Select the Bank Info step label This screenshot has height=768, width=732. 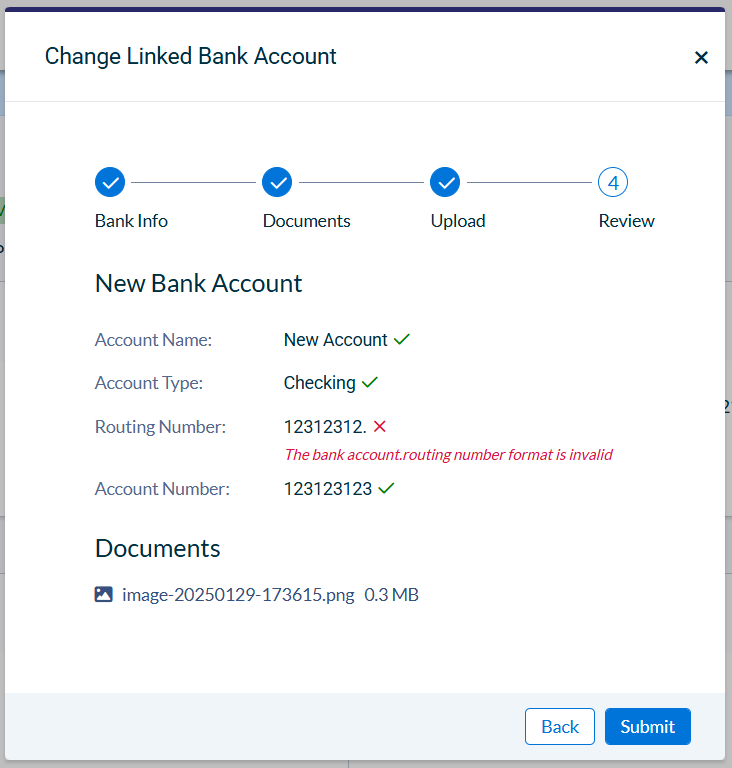coord(131,221)
